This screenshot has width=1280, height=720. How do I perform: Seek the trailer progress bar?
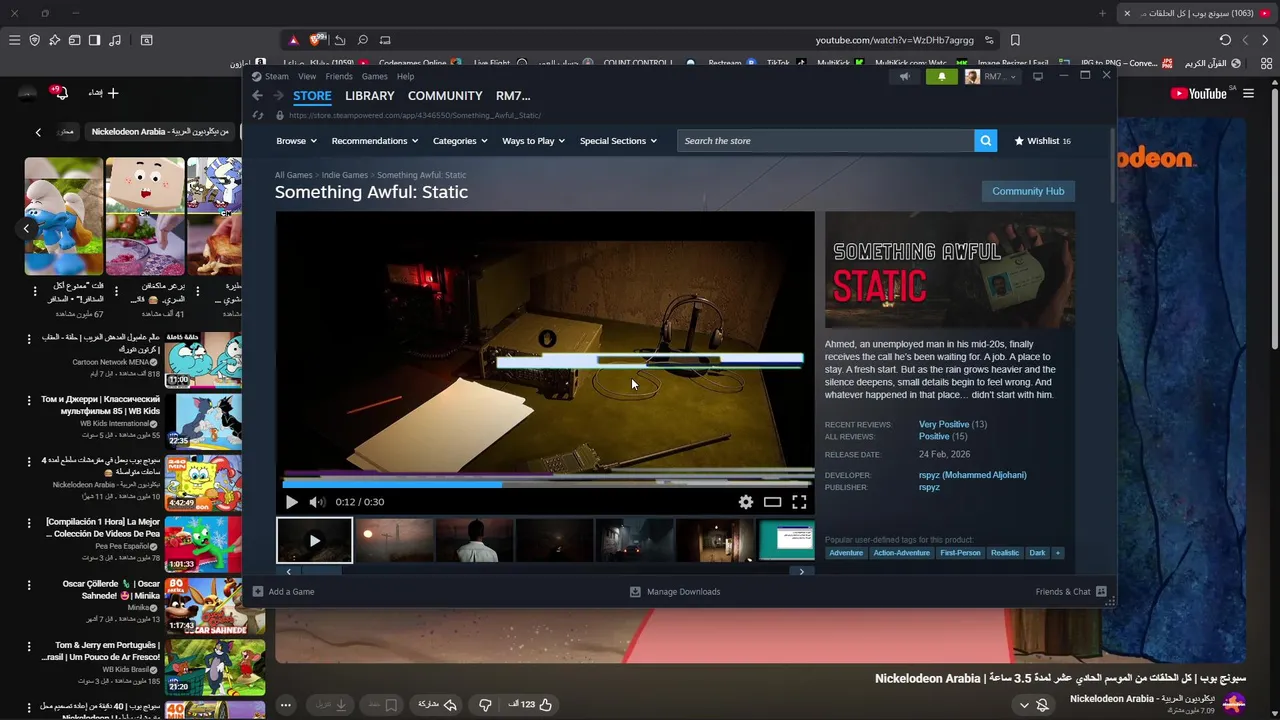[x=545, y=483]
